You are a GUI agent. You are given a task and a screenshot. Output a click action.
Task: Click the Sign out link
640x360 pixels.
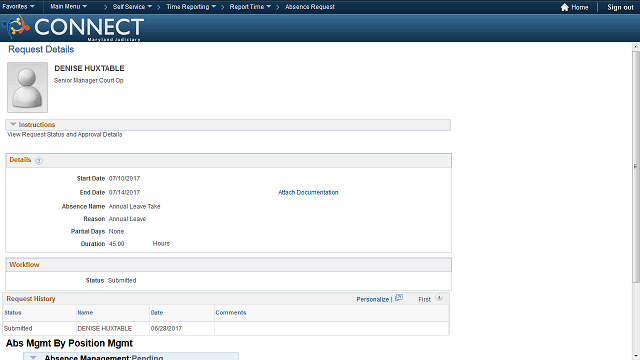pyautogui.click(x=620, y=7)
